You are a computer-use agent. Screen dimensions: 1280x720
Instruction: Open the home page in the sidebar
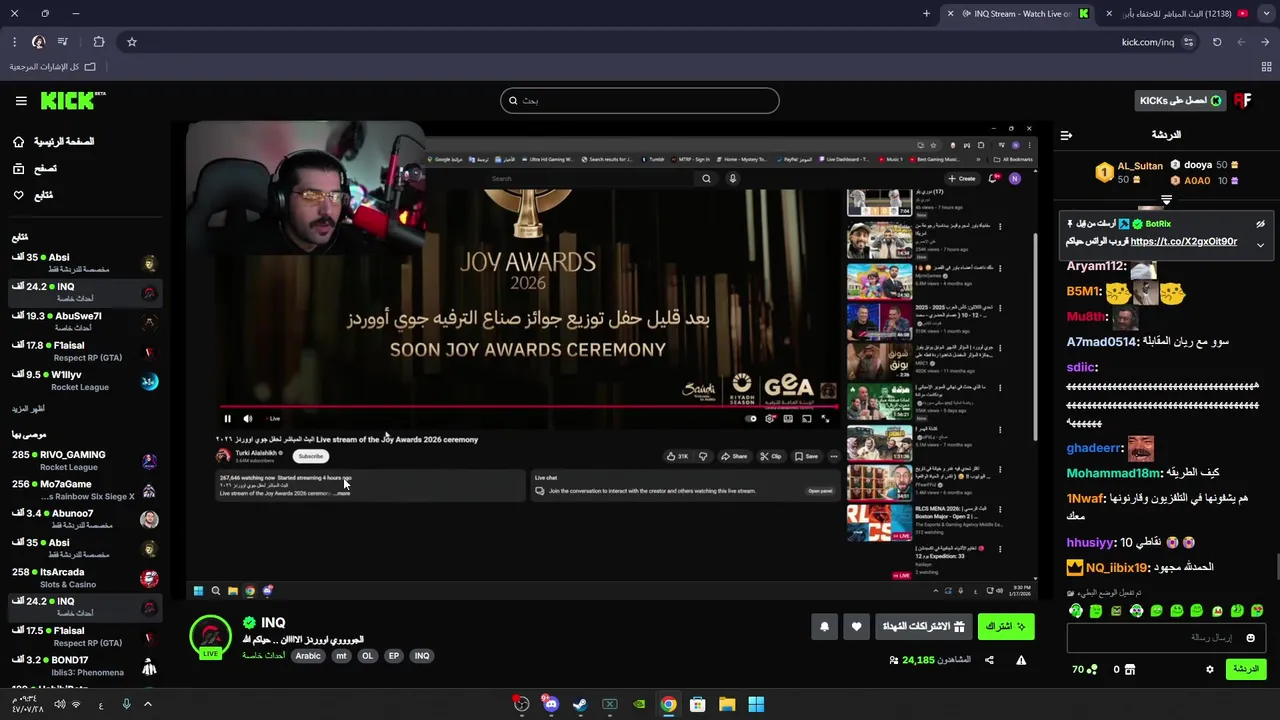[x=54, y=142]
